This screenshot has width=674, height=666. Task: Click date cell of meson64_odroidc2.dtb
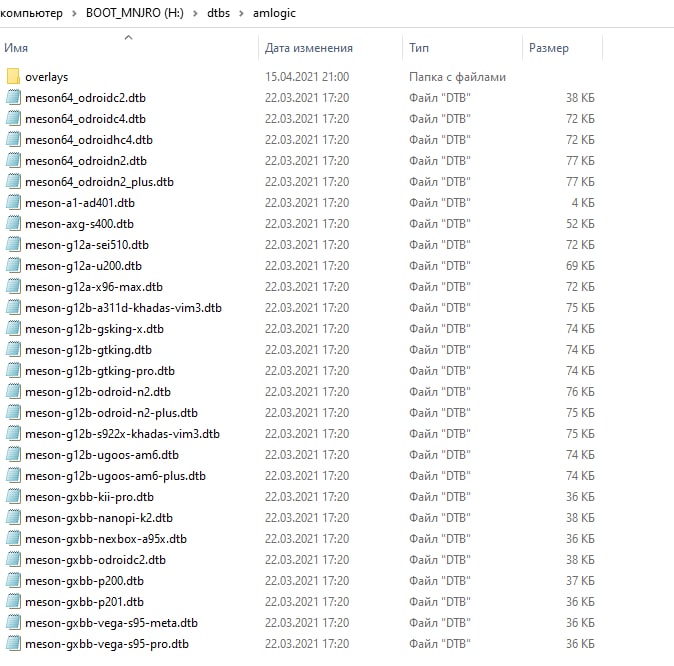(307, 98)
